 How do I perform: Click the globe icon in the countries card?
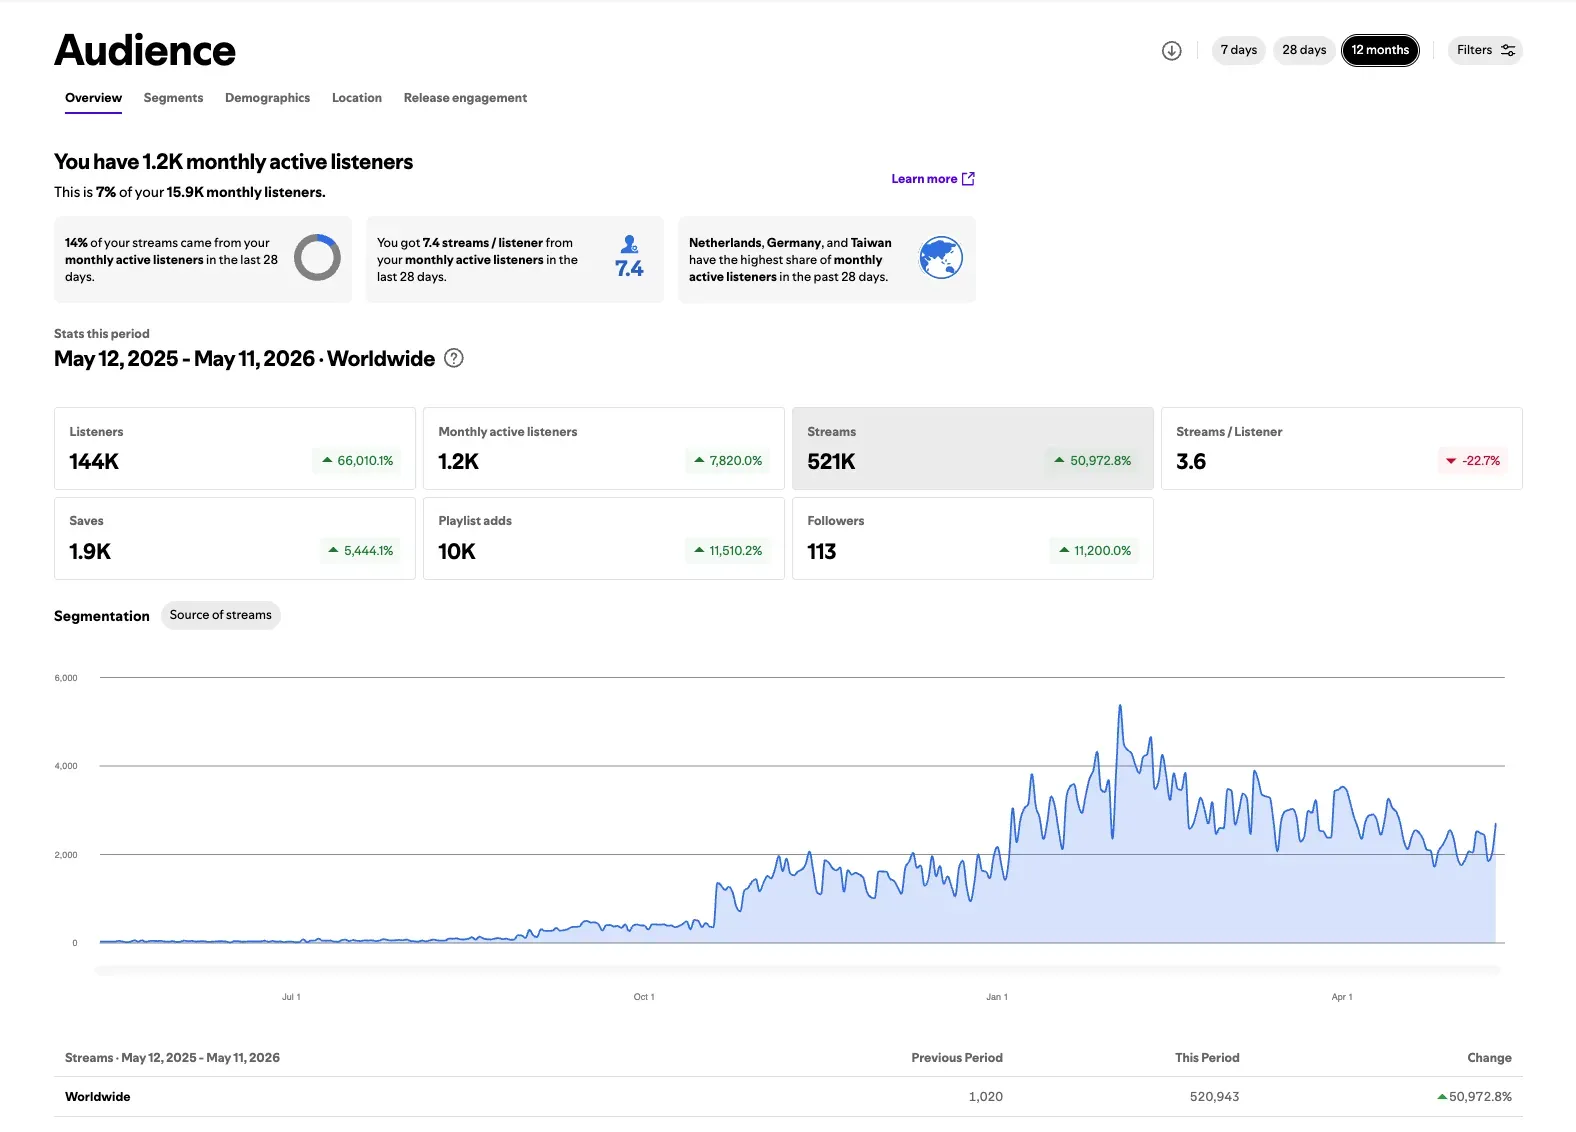pyautogui.click(x=940, y=258)
